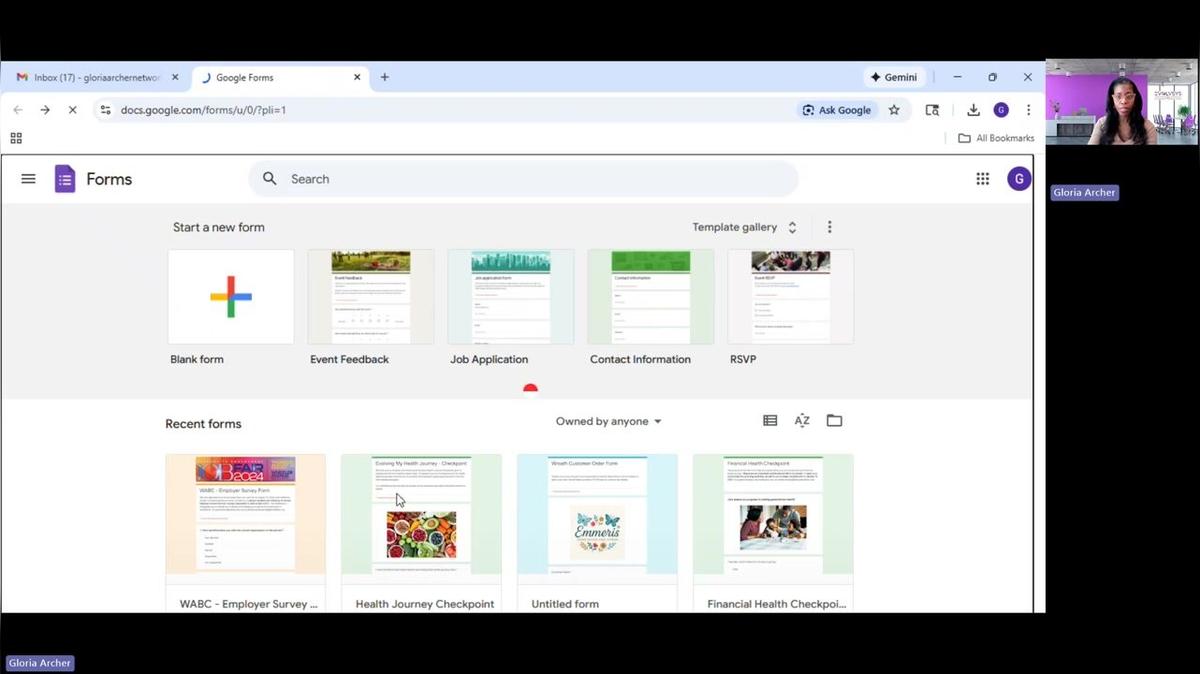
Task: Open Gemini from the browser toolbar
Action: 893,77
